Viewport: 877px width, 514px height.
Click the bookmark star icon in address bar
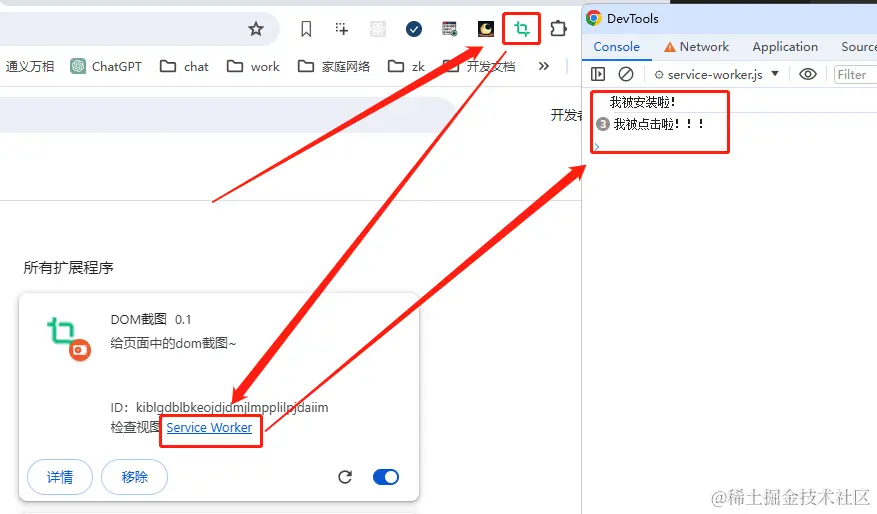pyautogui.click(x=256, y=29)
